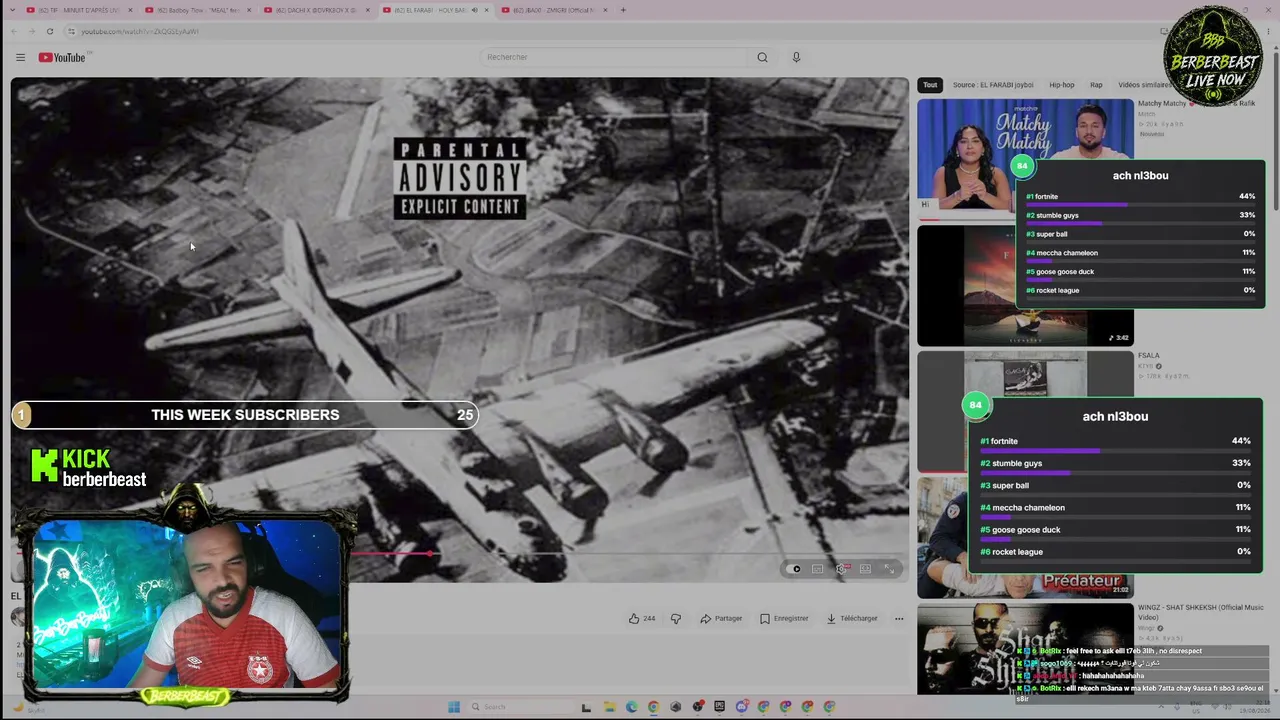Image resolution: width=1280 pixels, height=720 pixels.
Task: Reload the page with the browser refresh button
Action: click(x=49, y=31)
